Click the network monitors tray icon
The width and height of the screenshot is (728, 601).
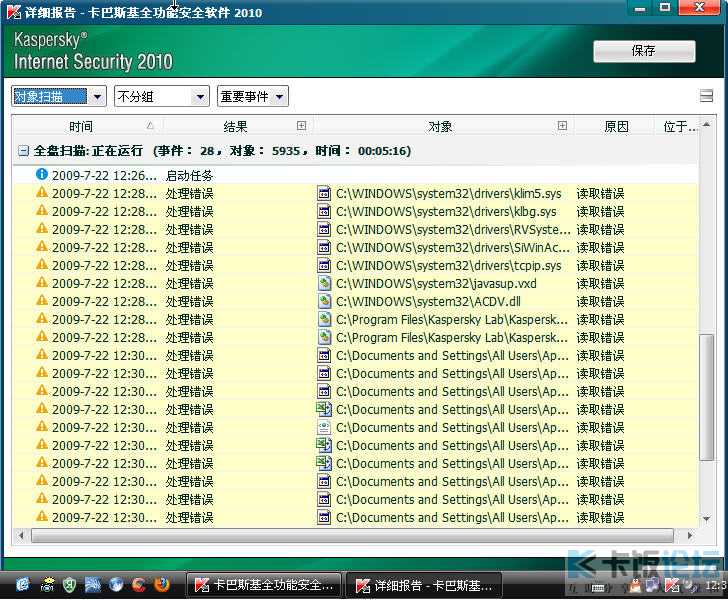[x=652, y=585]
